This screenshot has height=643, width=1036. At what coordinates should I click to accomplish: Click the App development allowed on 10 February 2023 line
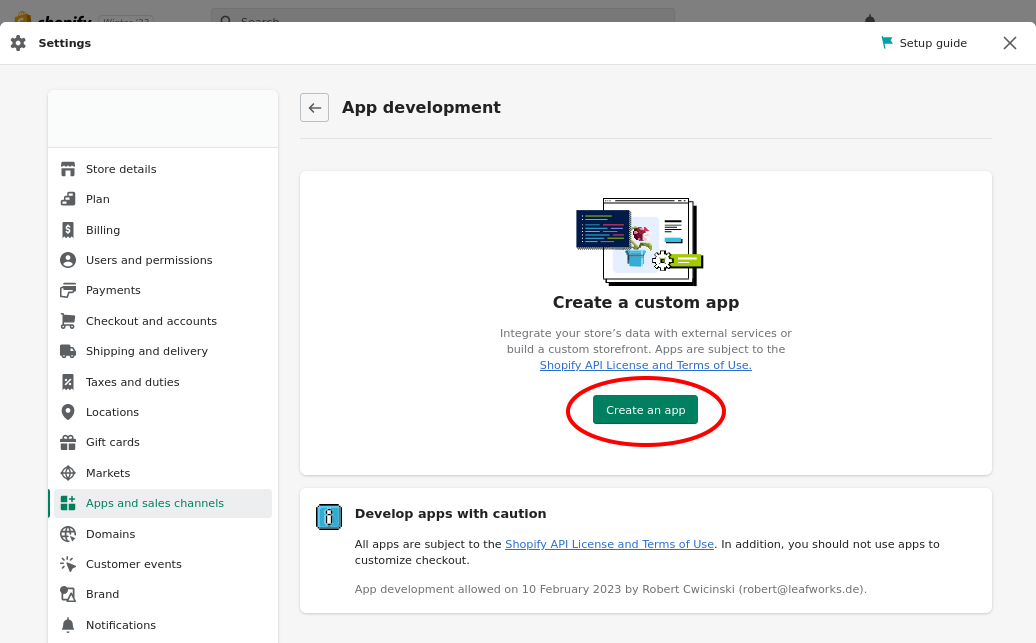click(610, 589)
